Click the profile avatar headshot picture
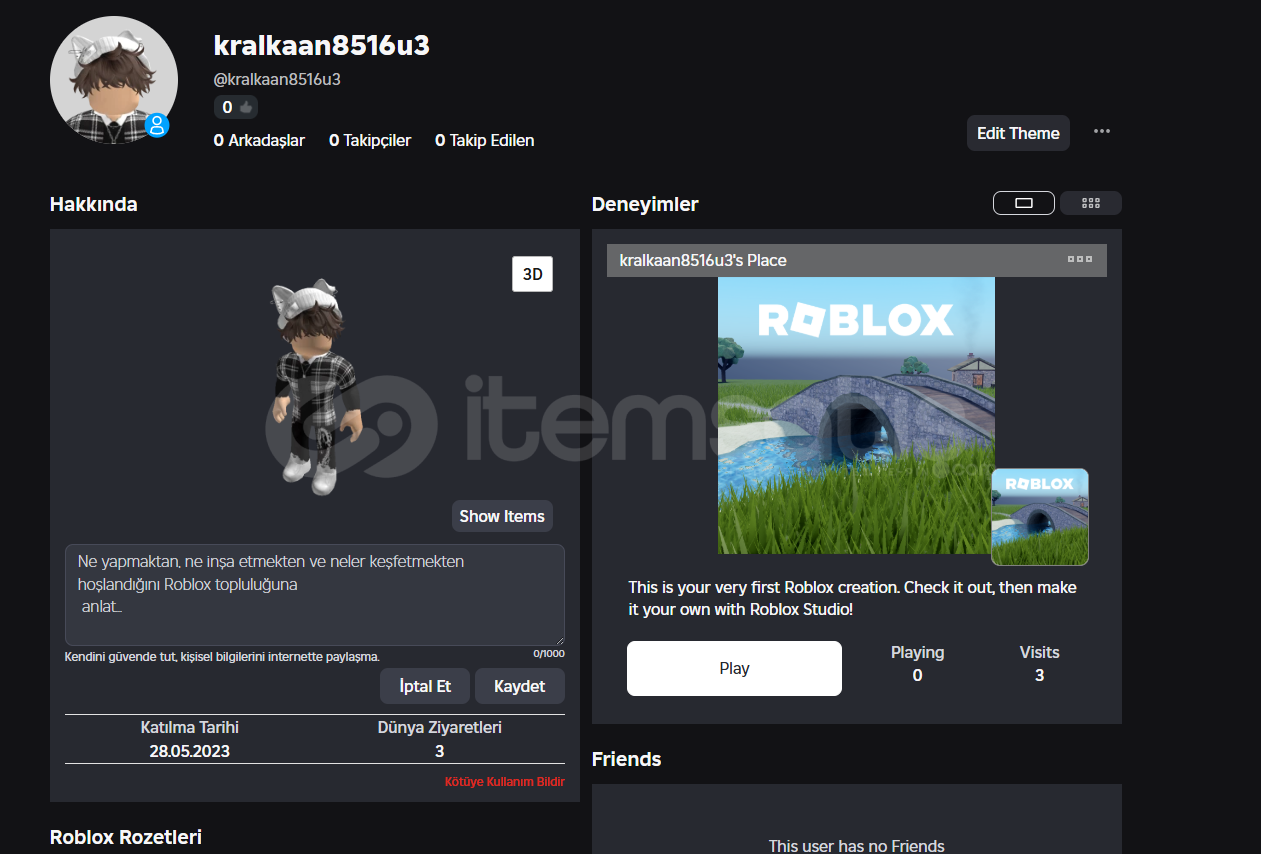Screen dimensions: 1261x854 pyautogui.click(x=114, y=80)
